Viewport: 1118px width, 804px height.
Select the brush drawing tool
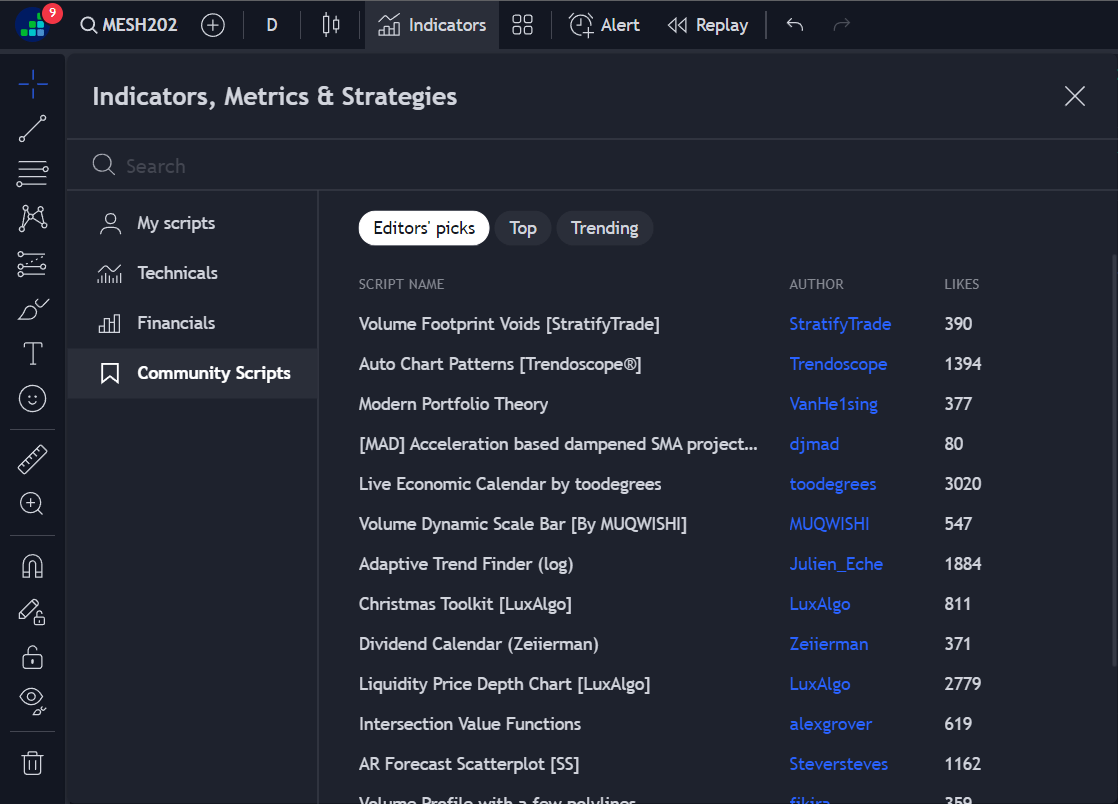pyautogui.click(x=33, y=309)
